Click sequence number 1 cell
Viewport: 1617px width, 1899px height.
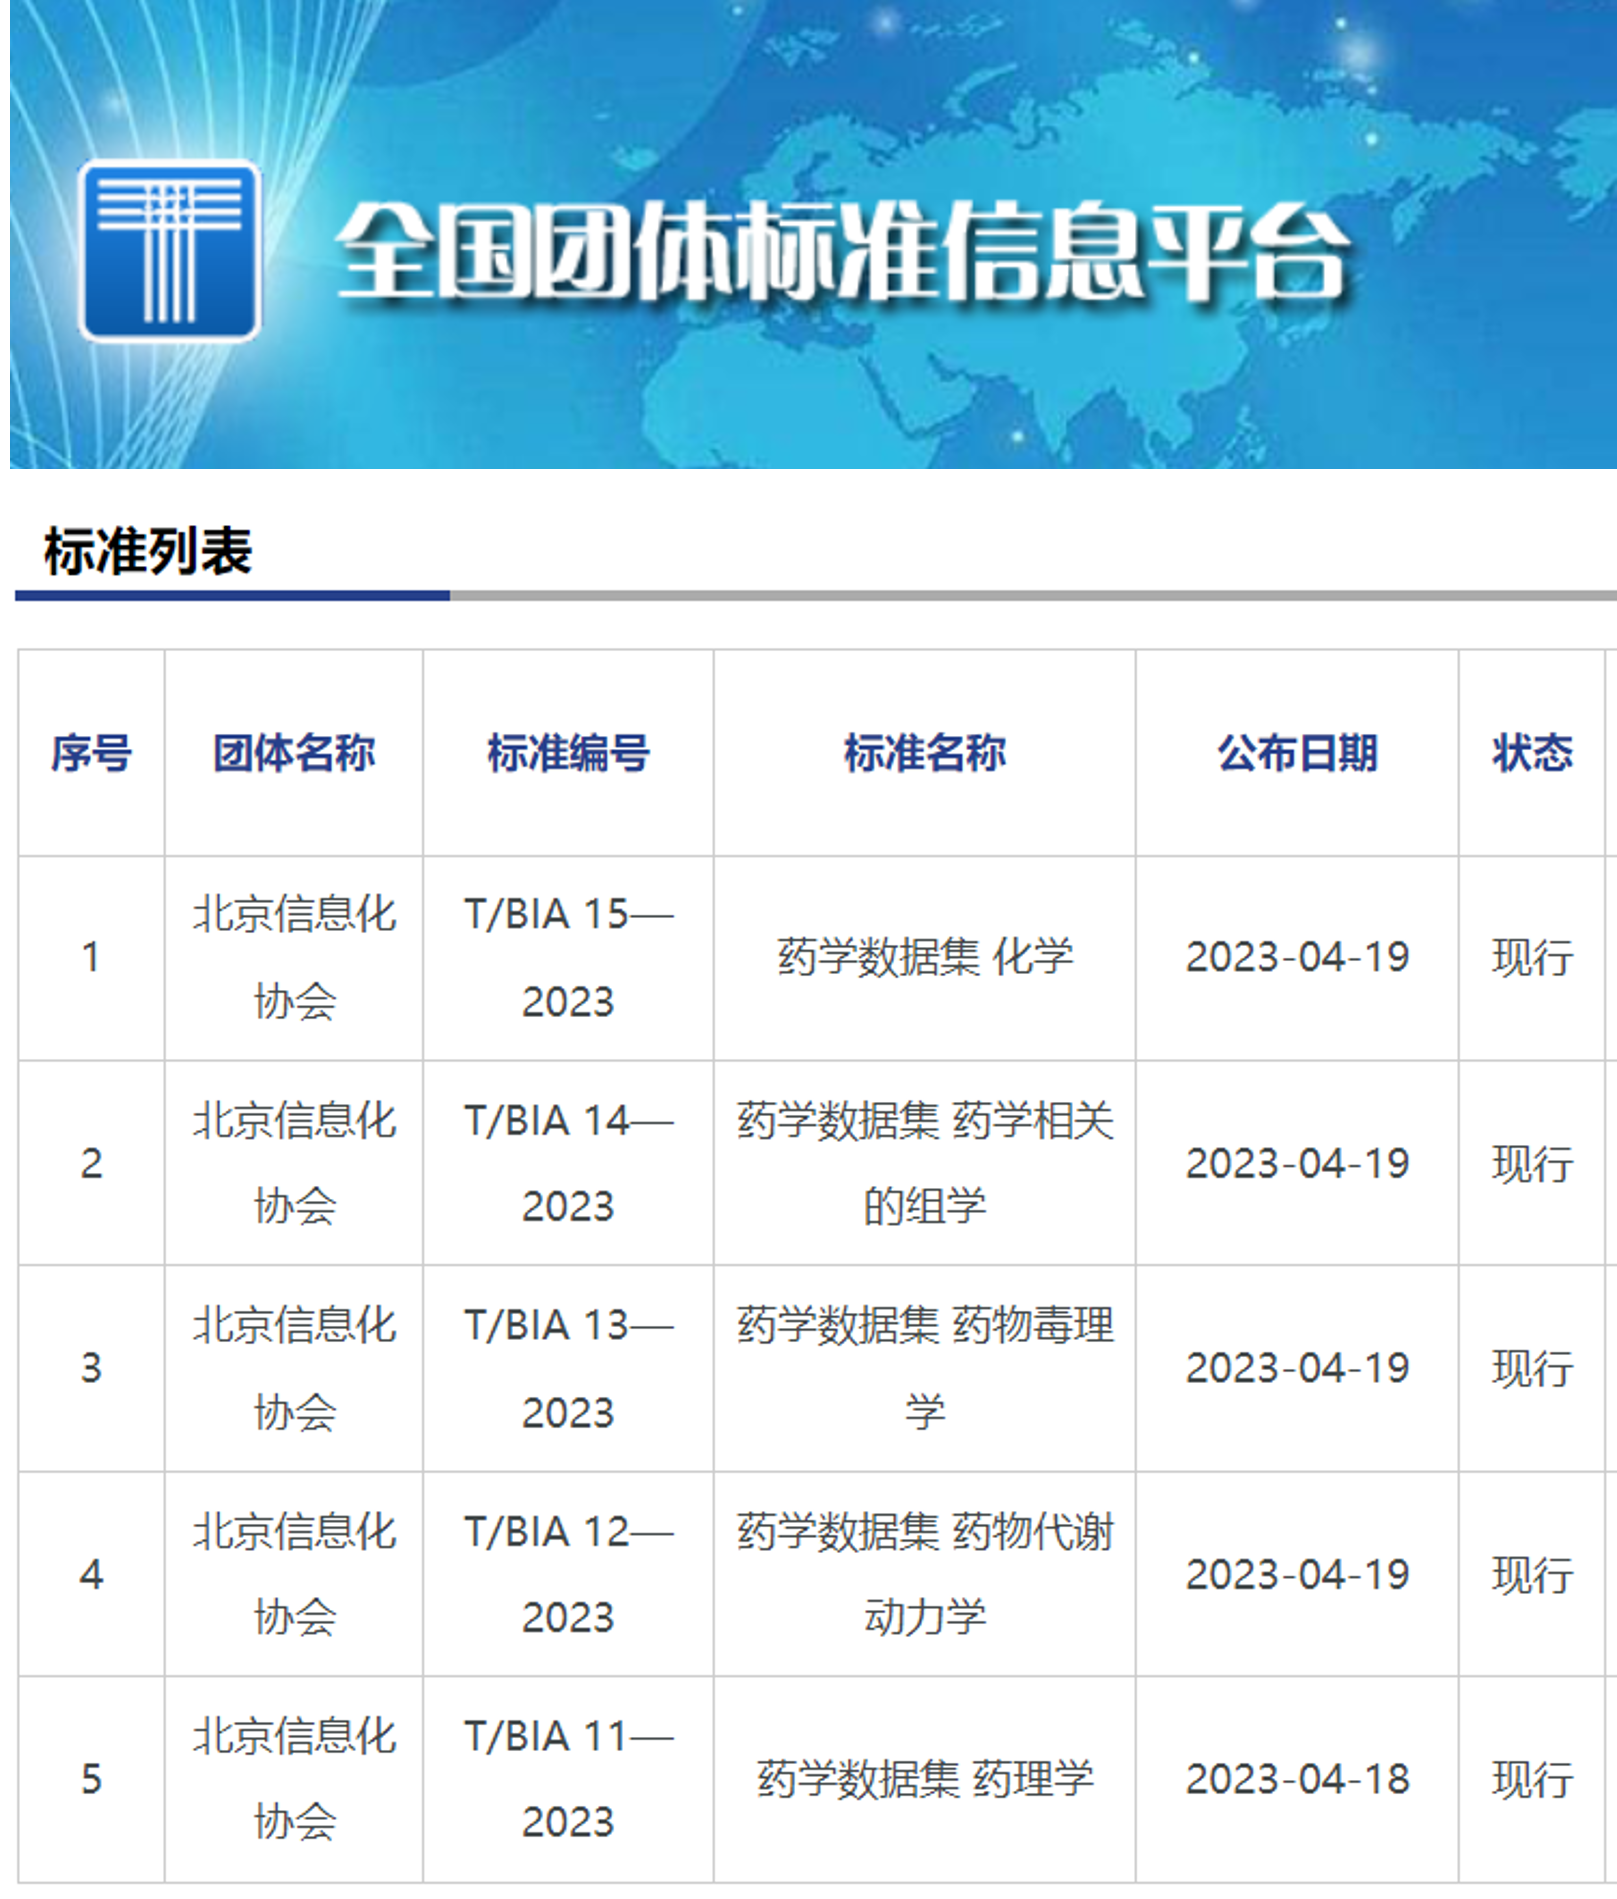pos(91,957)
